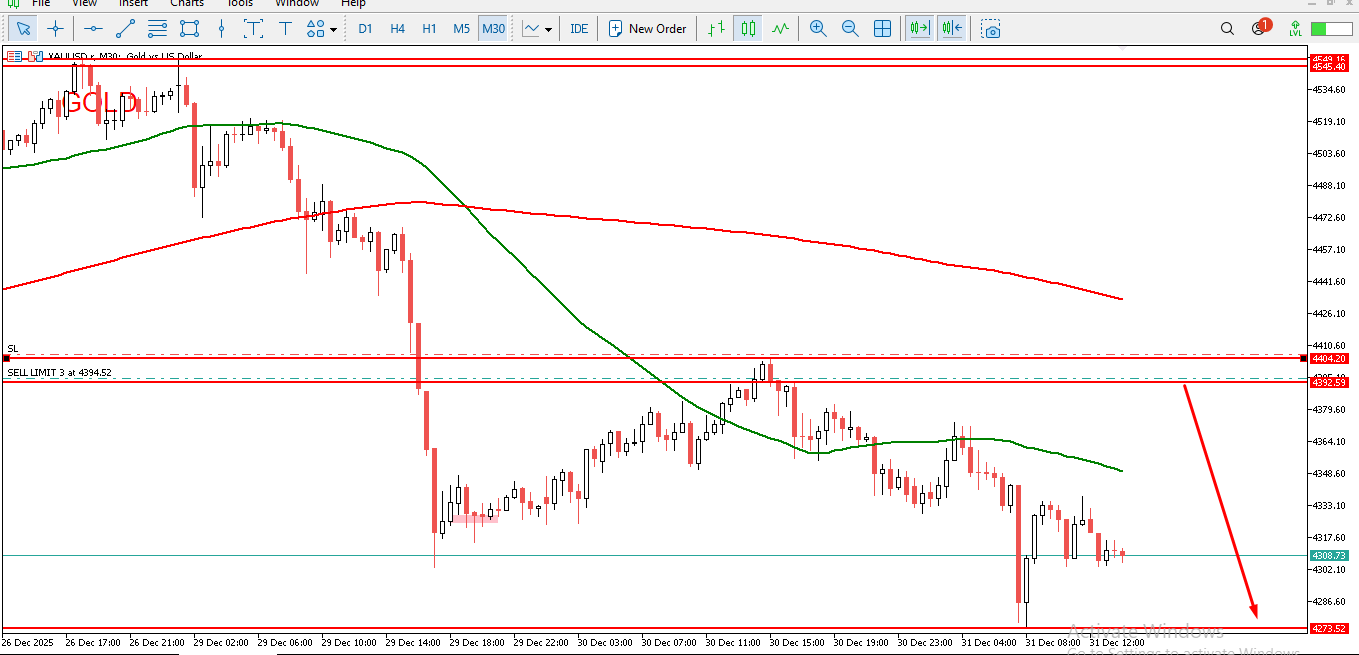Click the four-pane grid layout icon
Screen dimensions: 1359x655
882,29
